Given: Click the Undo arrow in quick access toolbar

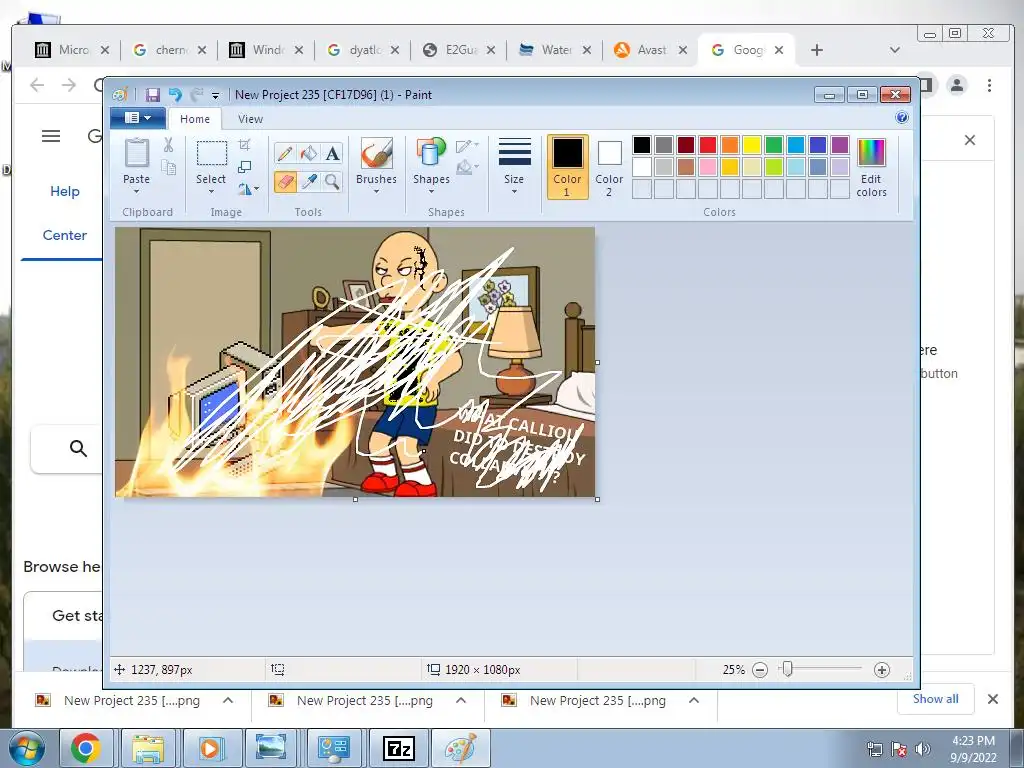Looking at the screenshot, I should (x=175, y=95).
